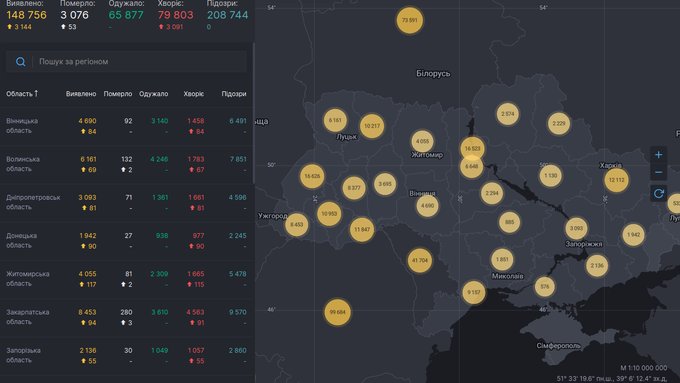Reset the map view with refresh icon
680x383 pixels.
658,193
